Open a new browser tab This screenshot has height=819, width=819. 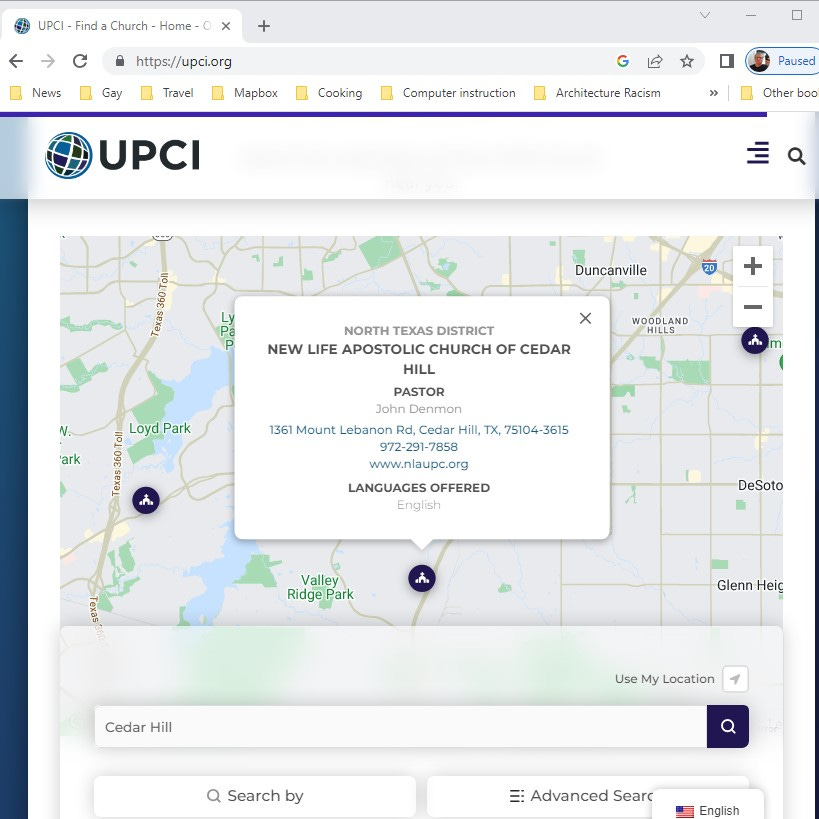[x=264, y=26]
